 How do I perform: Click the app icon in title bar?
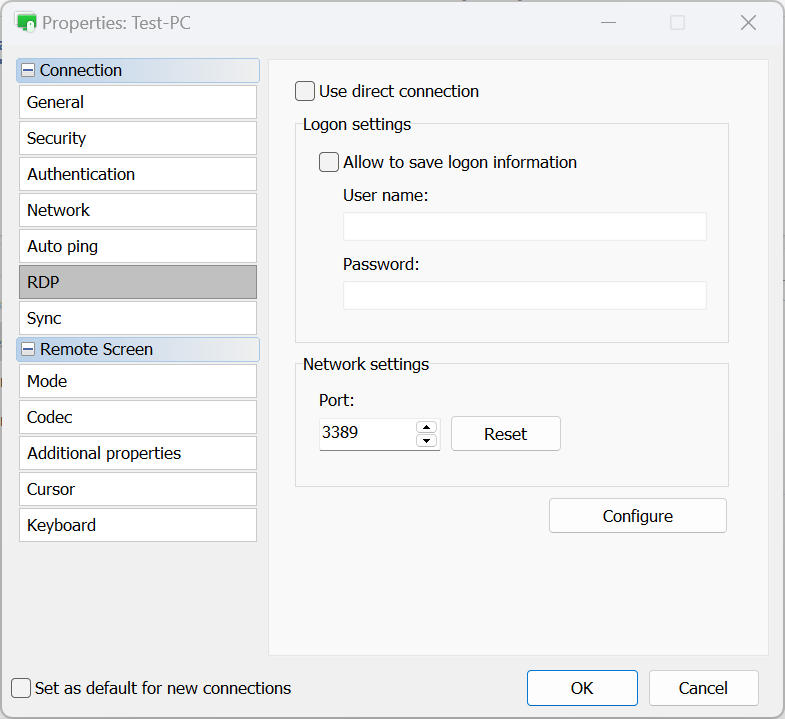click(26, 22)
